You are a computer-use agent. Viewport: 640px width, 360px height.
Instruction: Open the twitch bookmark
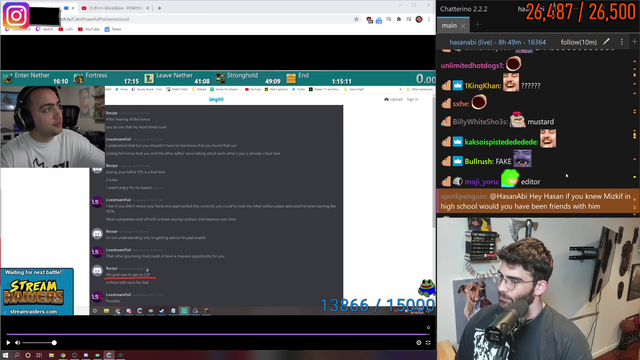(44, 29)
